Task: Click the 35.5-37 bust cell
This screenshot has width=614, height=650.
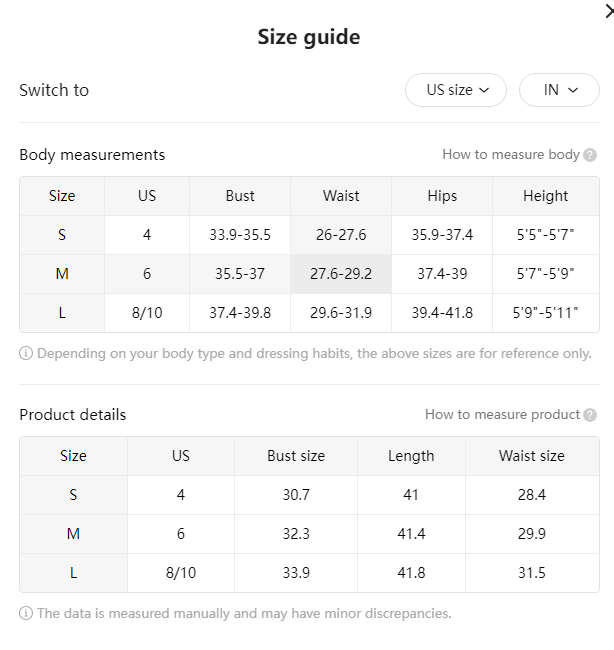Action: pos(240,274)
